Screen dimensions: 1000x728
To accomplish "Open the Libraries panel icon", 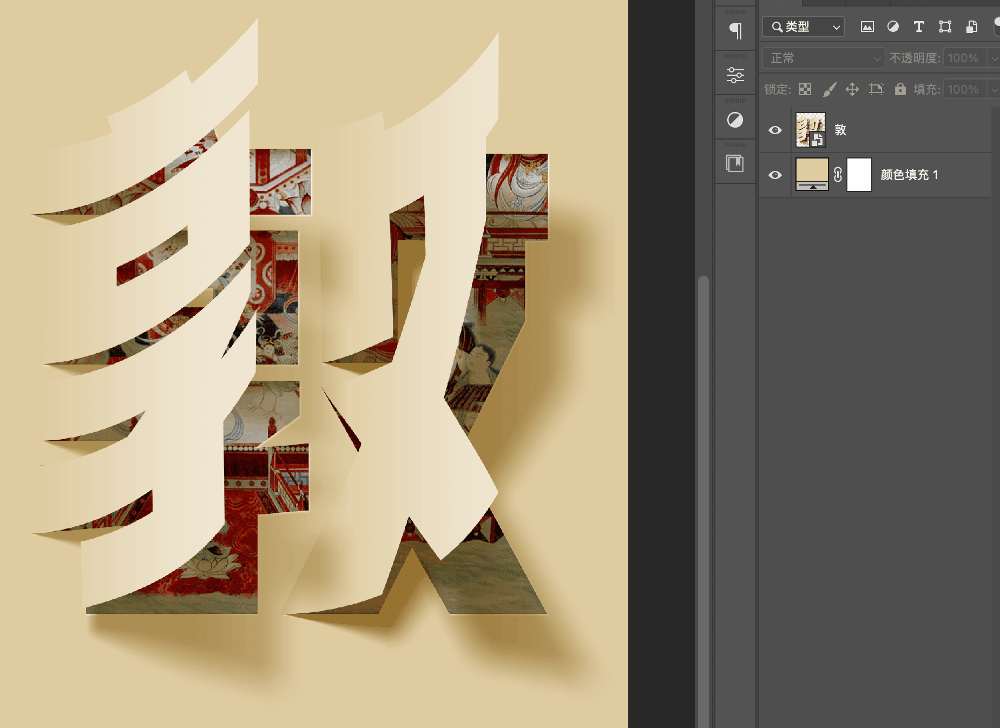I will 735,164.
